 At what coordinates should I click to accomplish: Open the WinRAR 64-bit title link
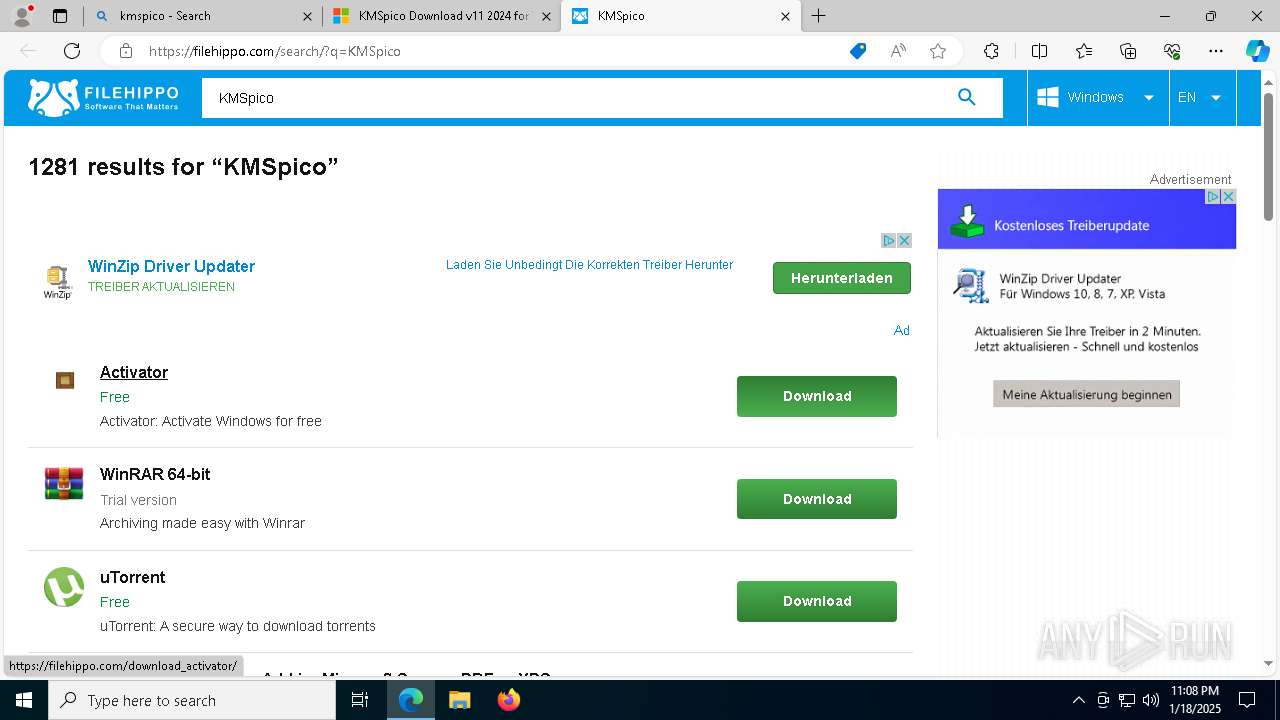pyautogui.click(x=155, y=474)
